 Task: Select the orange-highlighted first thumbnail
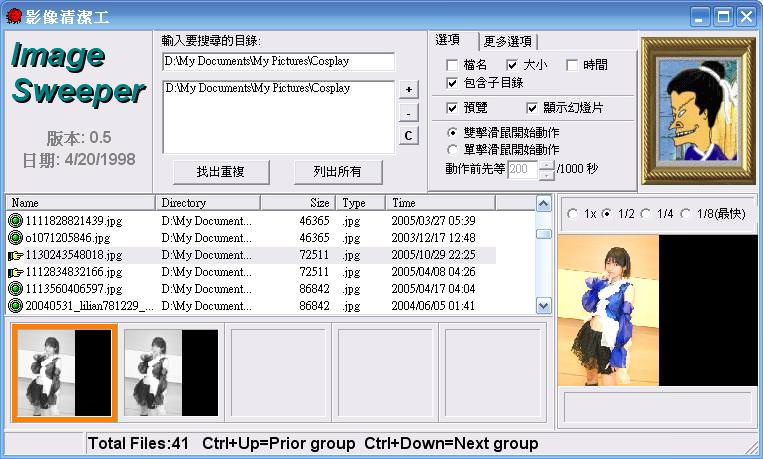click(x=65, y=373)
